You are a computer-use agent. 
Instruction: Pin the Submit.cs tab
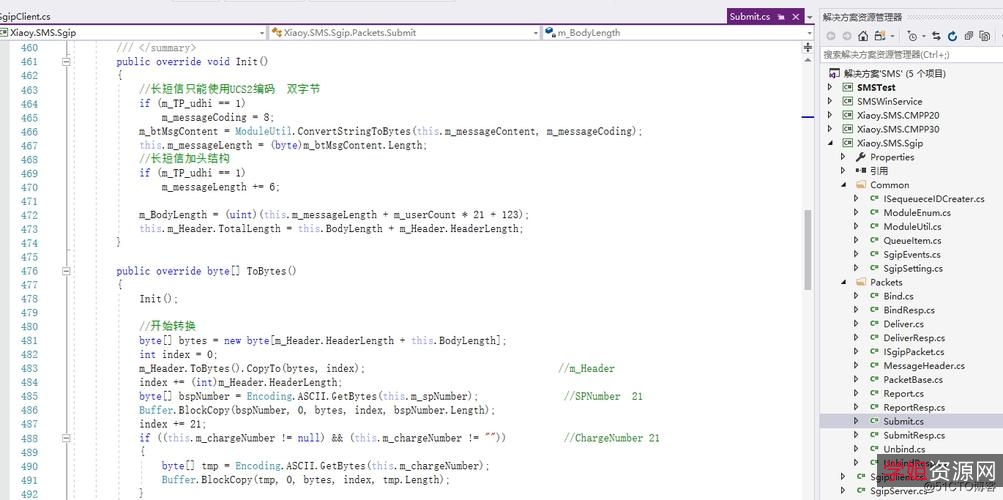pos(782,17)
